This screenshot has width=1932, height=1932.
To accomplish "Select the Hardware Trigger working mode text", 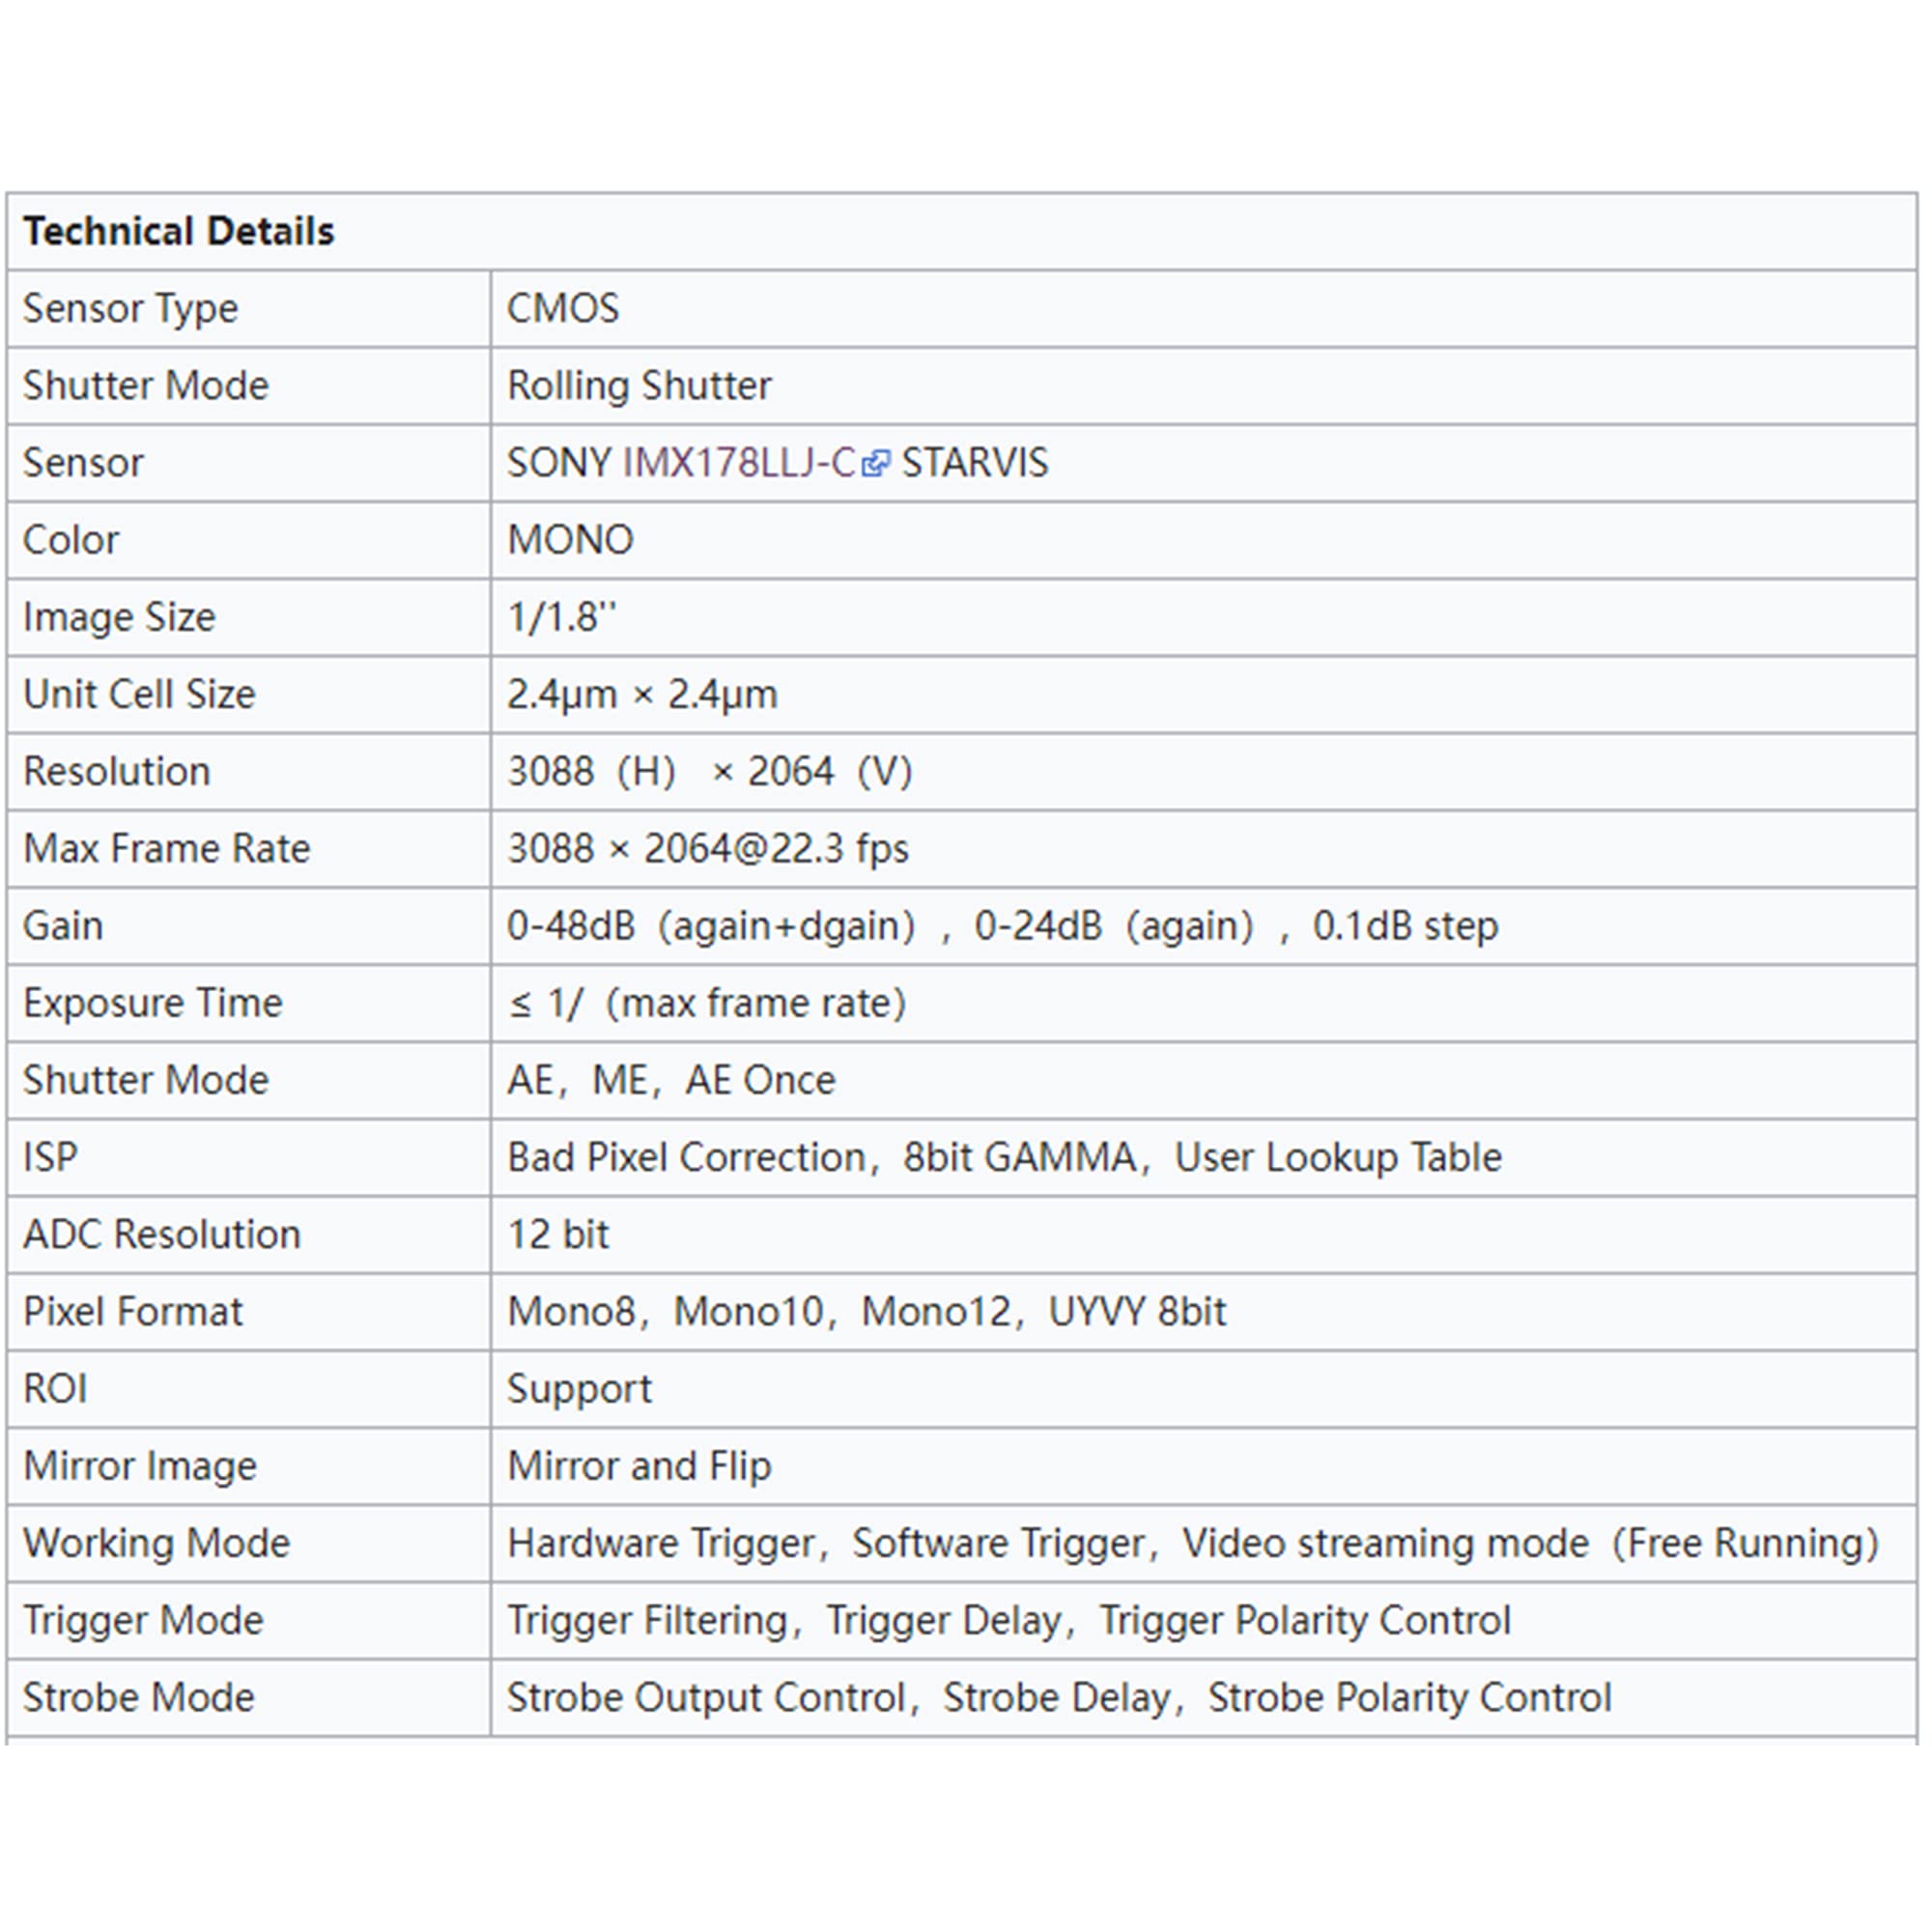I will (x=1193, y=1544).
